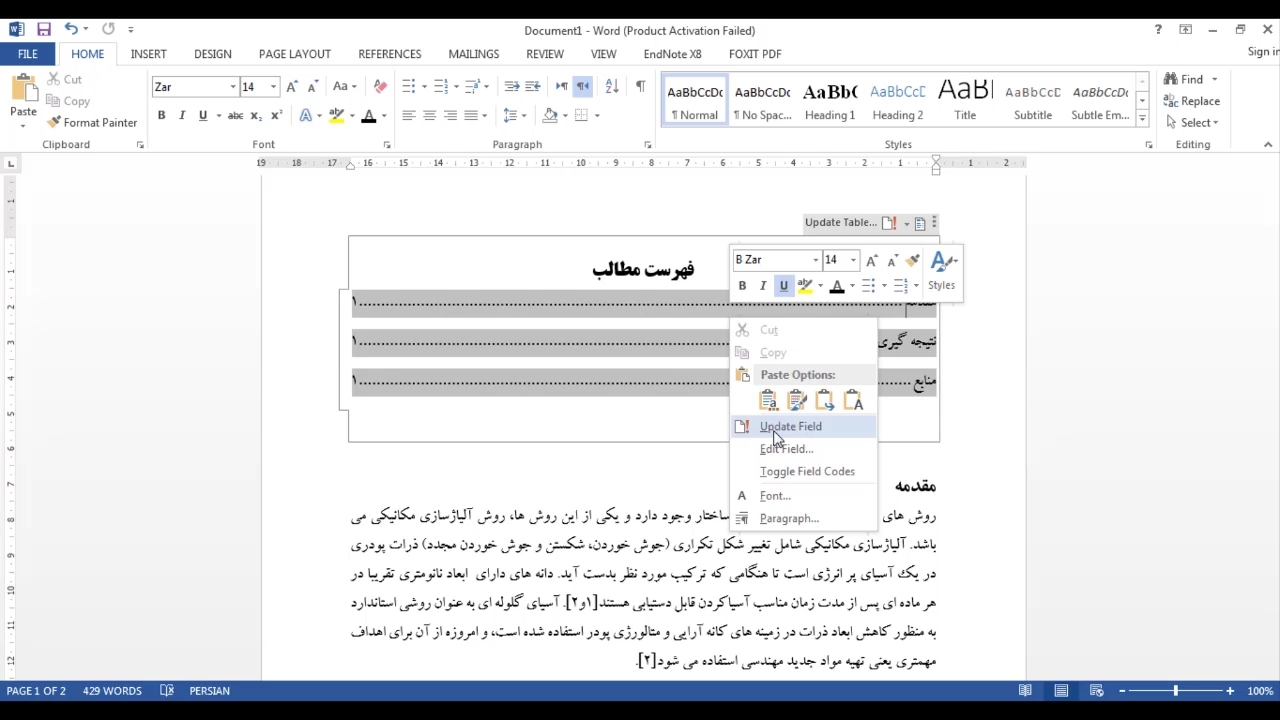Click the Sort icon in Paragraph group

612,87
